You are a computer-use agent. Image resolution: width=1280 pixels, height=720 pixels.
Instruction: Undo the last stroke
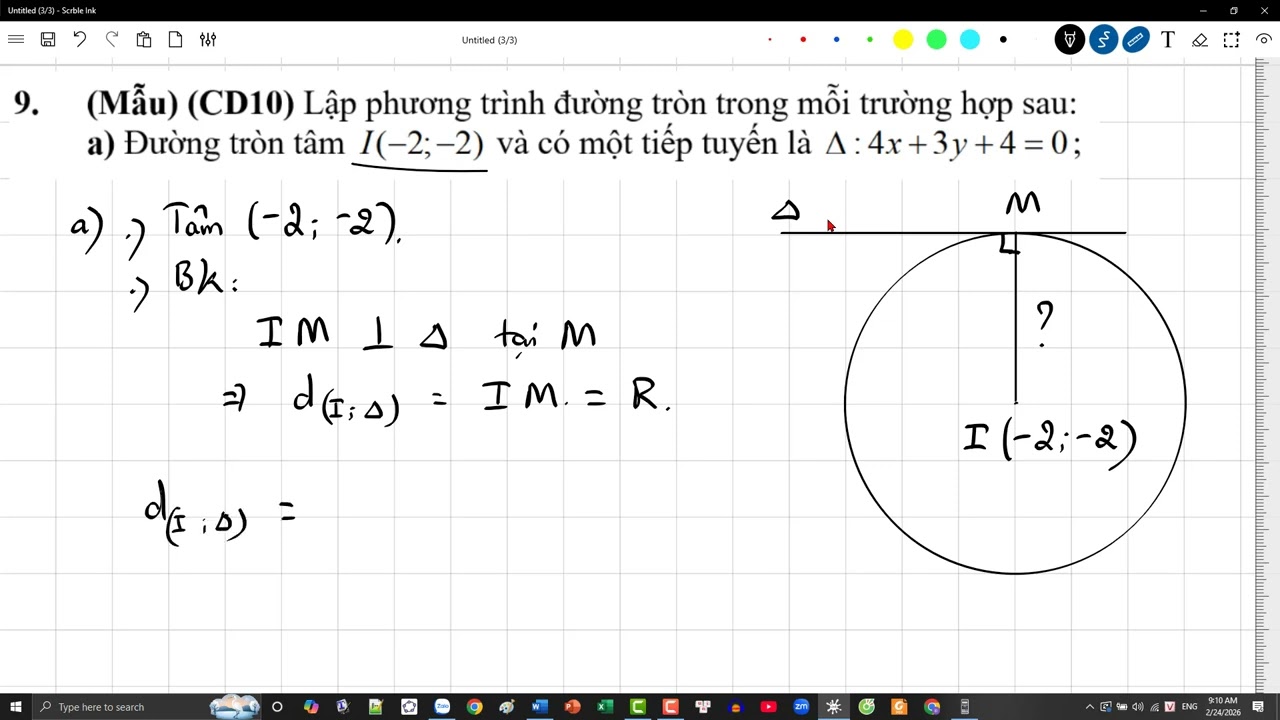tap(79, 39)
